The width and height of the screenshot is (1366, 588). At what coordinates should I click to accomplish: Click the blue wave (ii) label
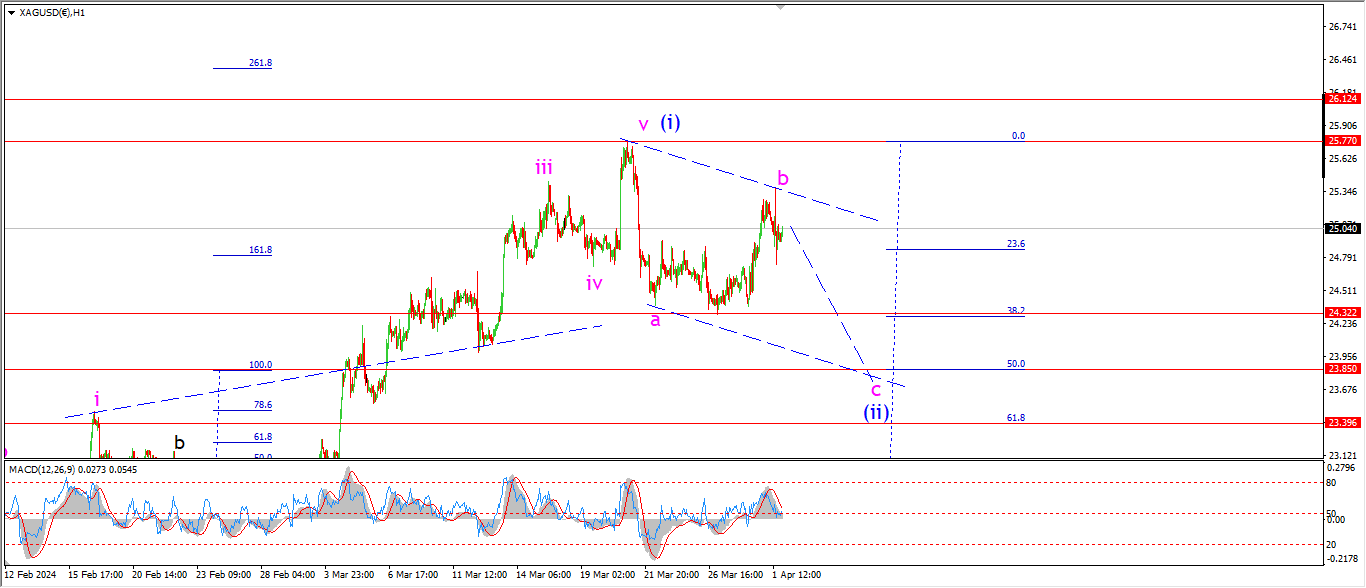[x=876, y=412]
